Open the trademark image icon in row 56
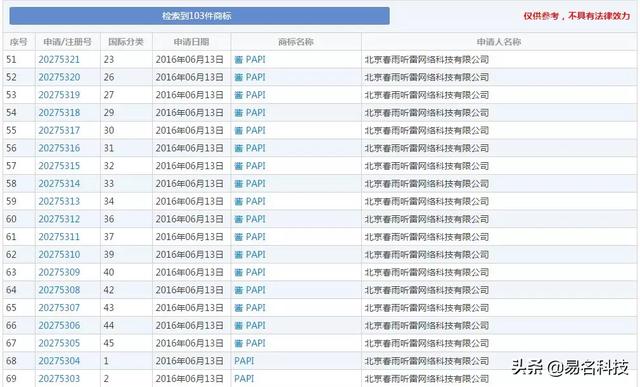Image resolution: width=640 pixels, height=387 pixels. (239, 148)
